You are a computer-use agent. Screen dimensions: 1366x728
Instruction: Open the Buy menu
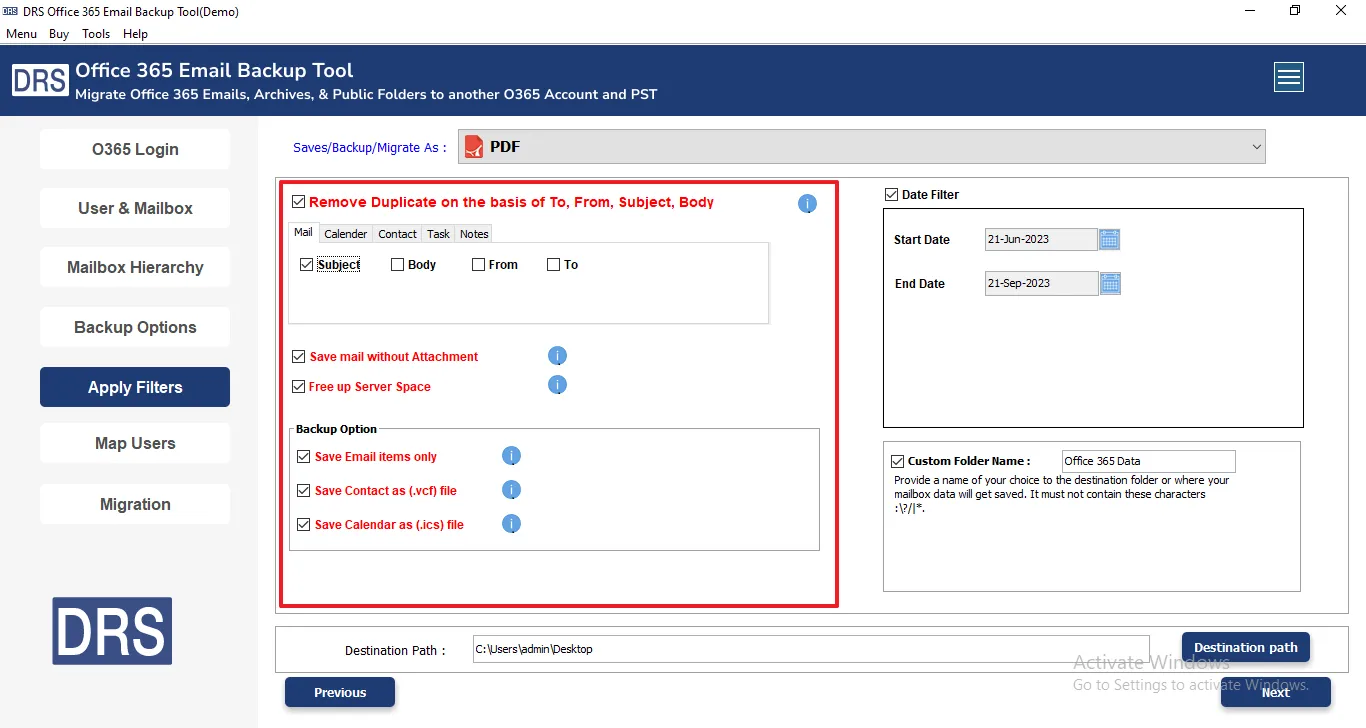click(x=59, y=33)
